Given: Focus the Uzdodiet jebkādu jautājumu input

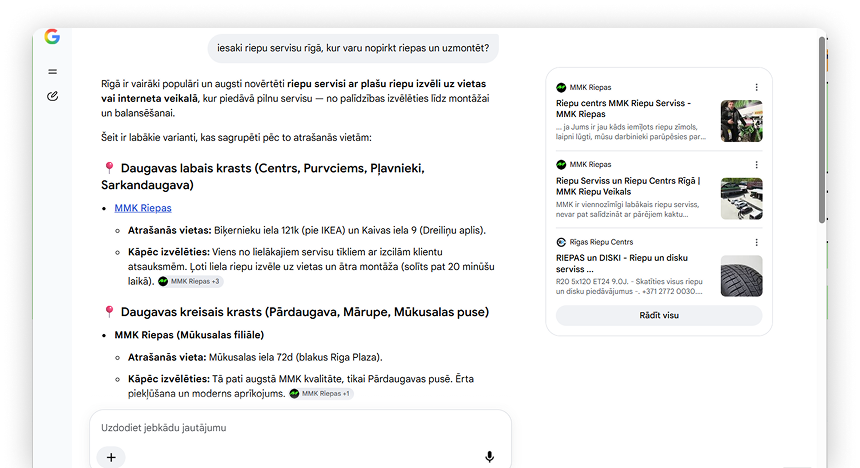Looking at the screenshot, I should click(300, 427).
